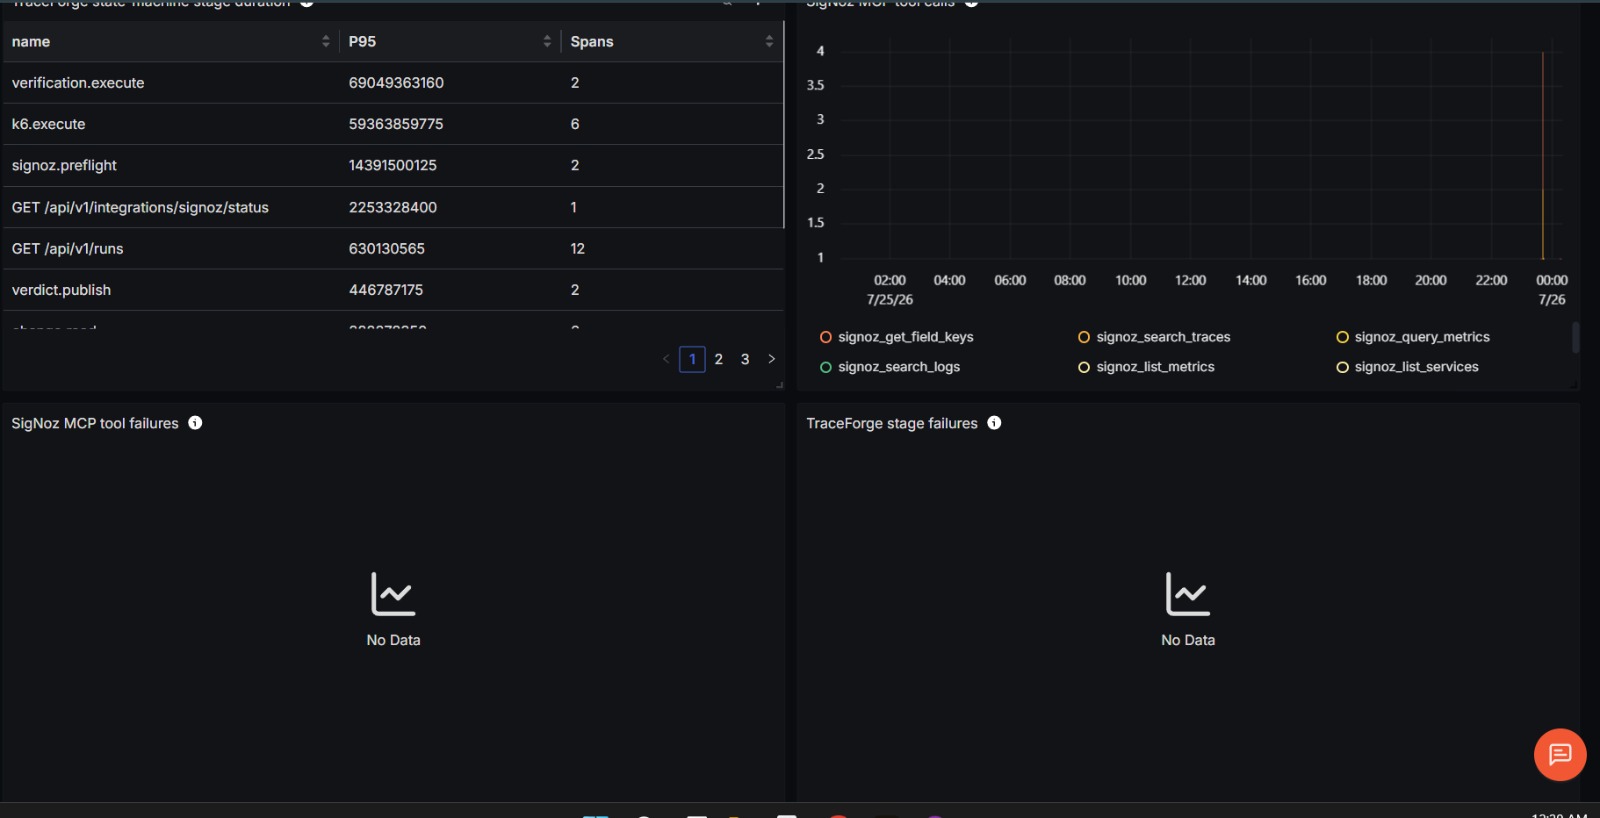Image resolution: width=1600 pixels, height=818 pixels.
Task: Click the verification.execute row name
Action: 78,83
